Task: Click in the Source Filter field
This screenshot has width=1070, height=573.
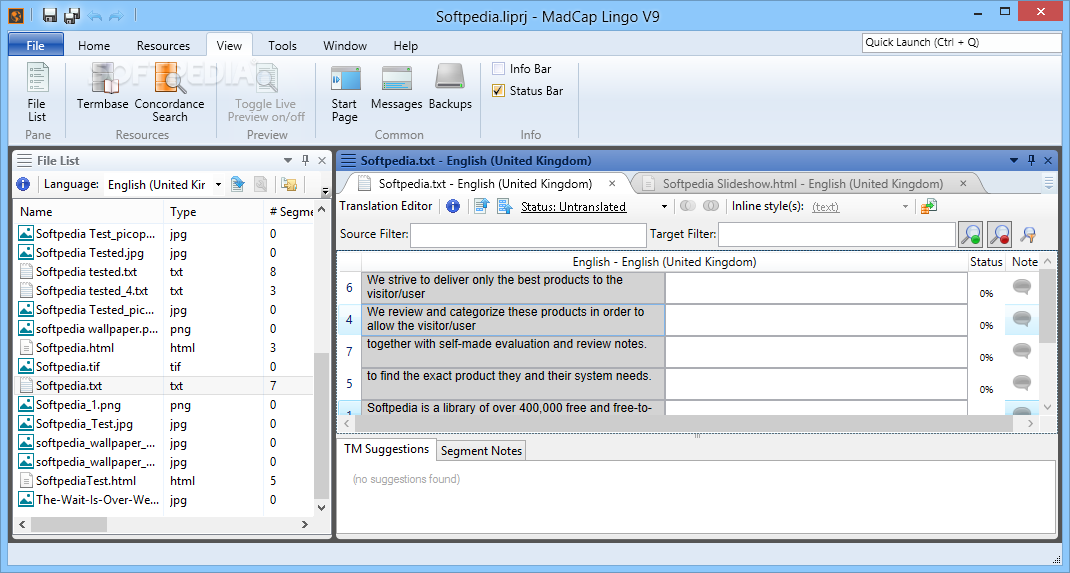Action: coord(528,235)
